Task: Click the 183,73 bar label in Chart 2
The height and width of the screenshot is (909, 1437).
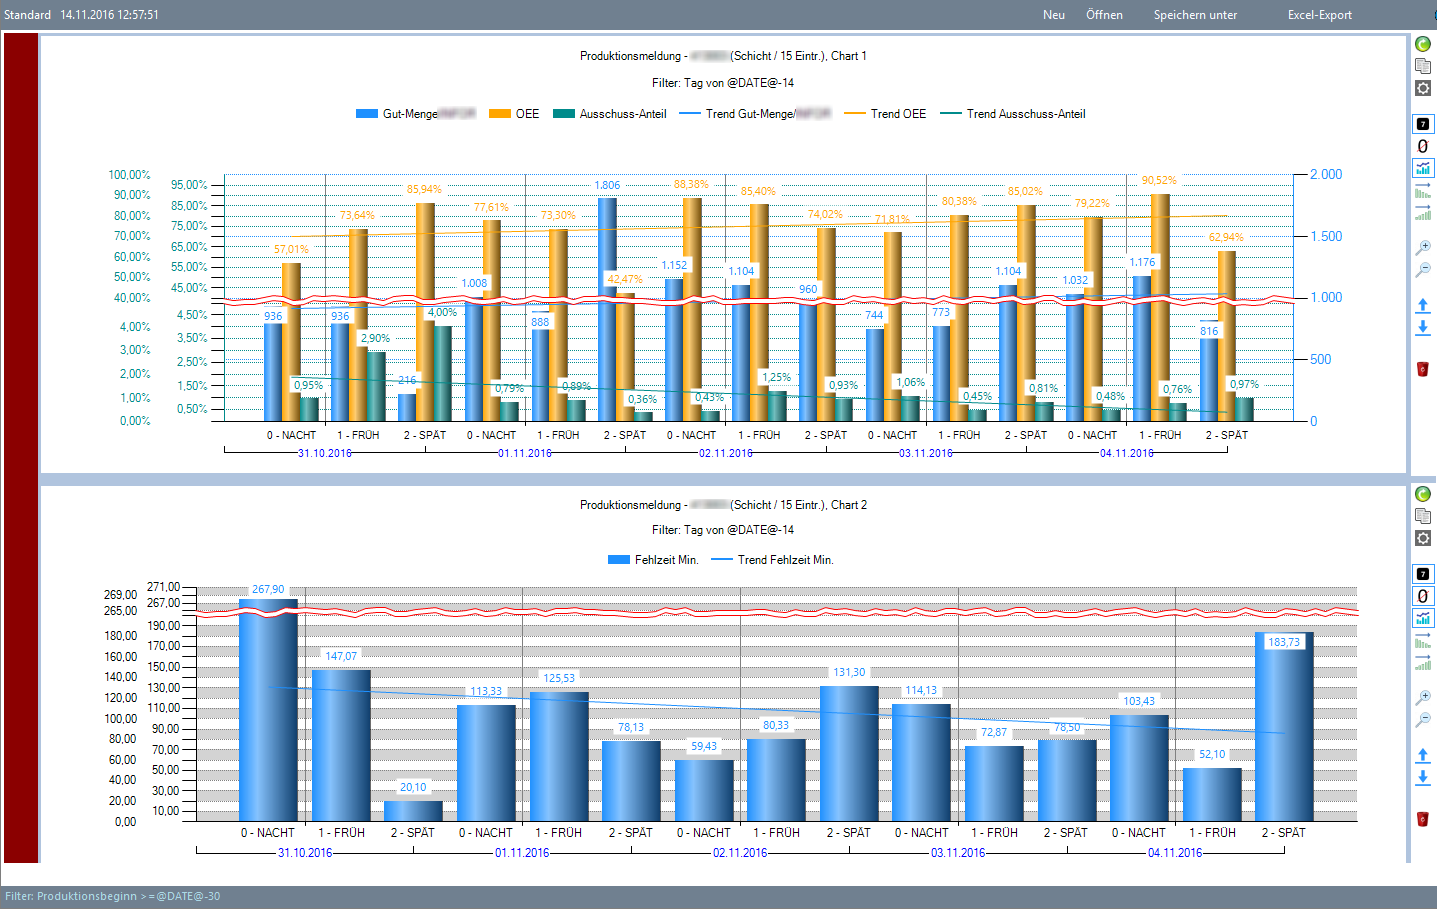Action: click(1284, 642)
